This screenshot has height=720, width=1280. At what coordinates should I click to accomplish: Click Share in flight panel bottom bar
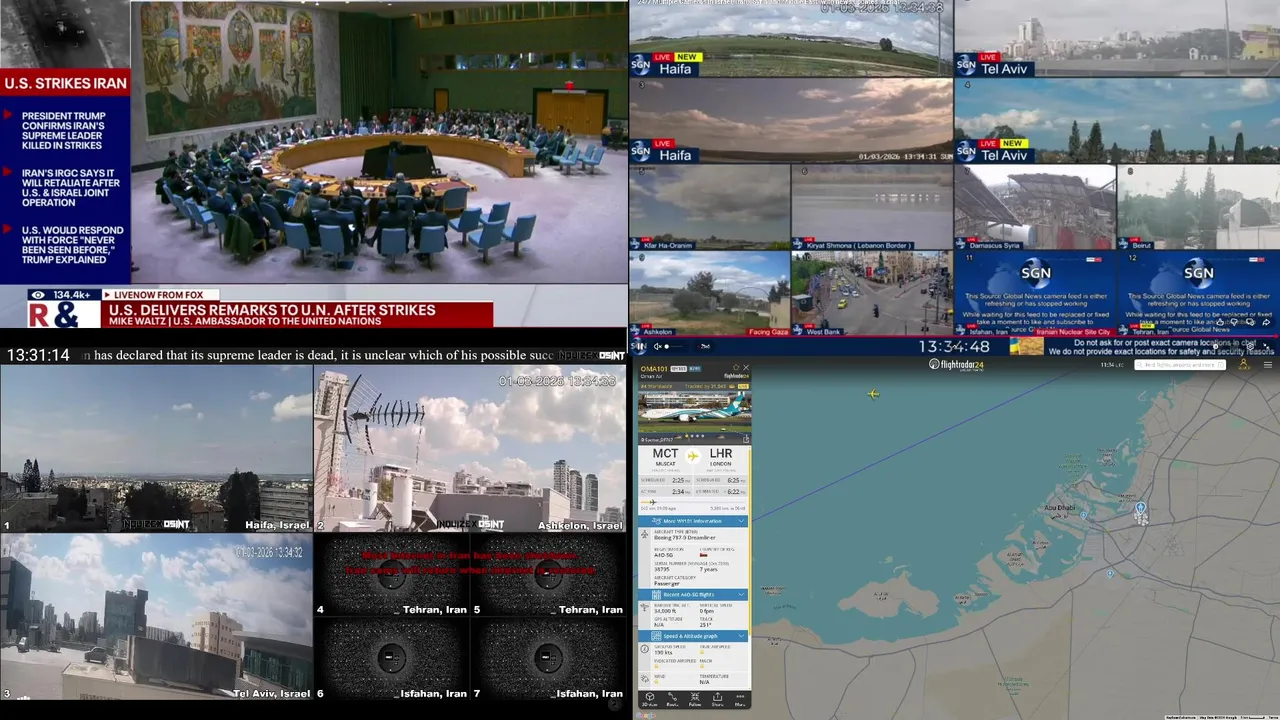coord(718,699)
